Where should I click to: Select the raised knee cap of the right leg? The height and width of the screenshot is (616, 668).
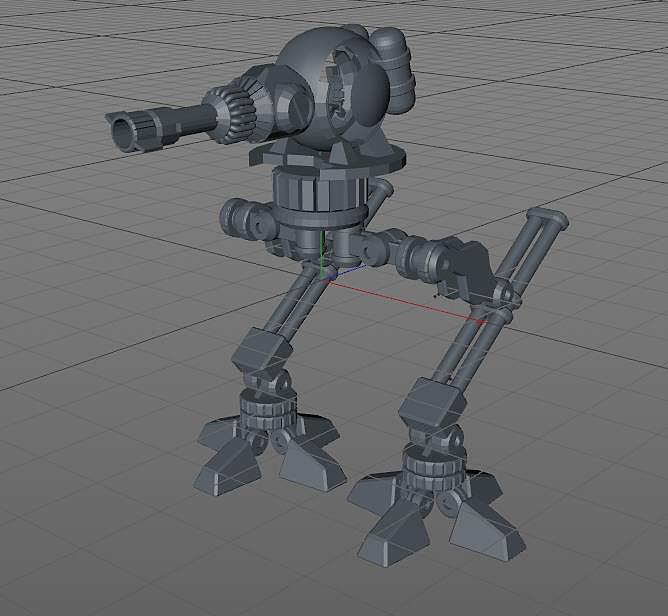548,217
